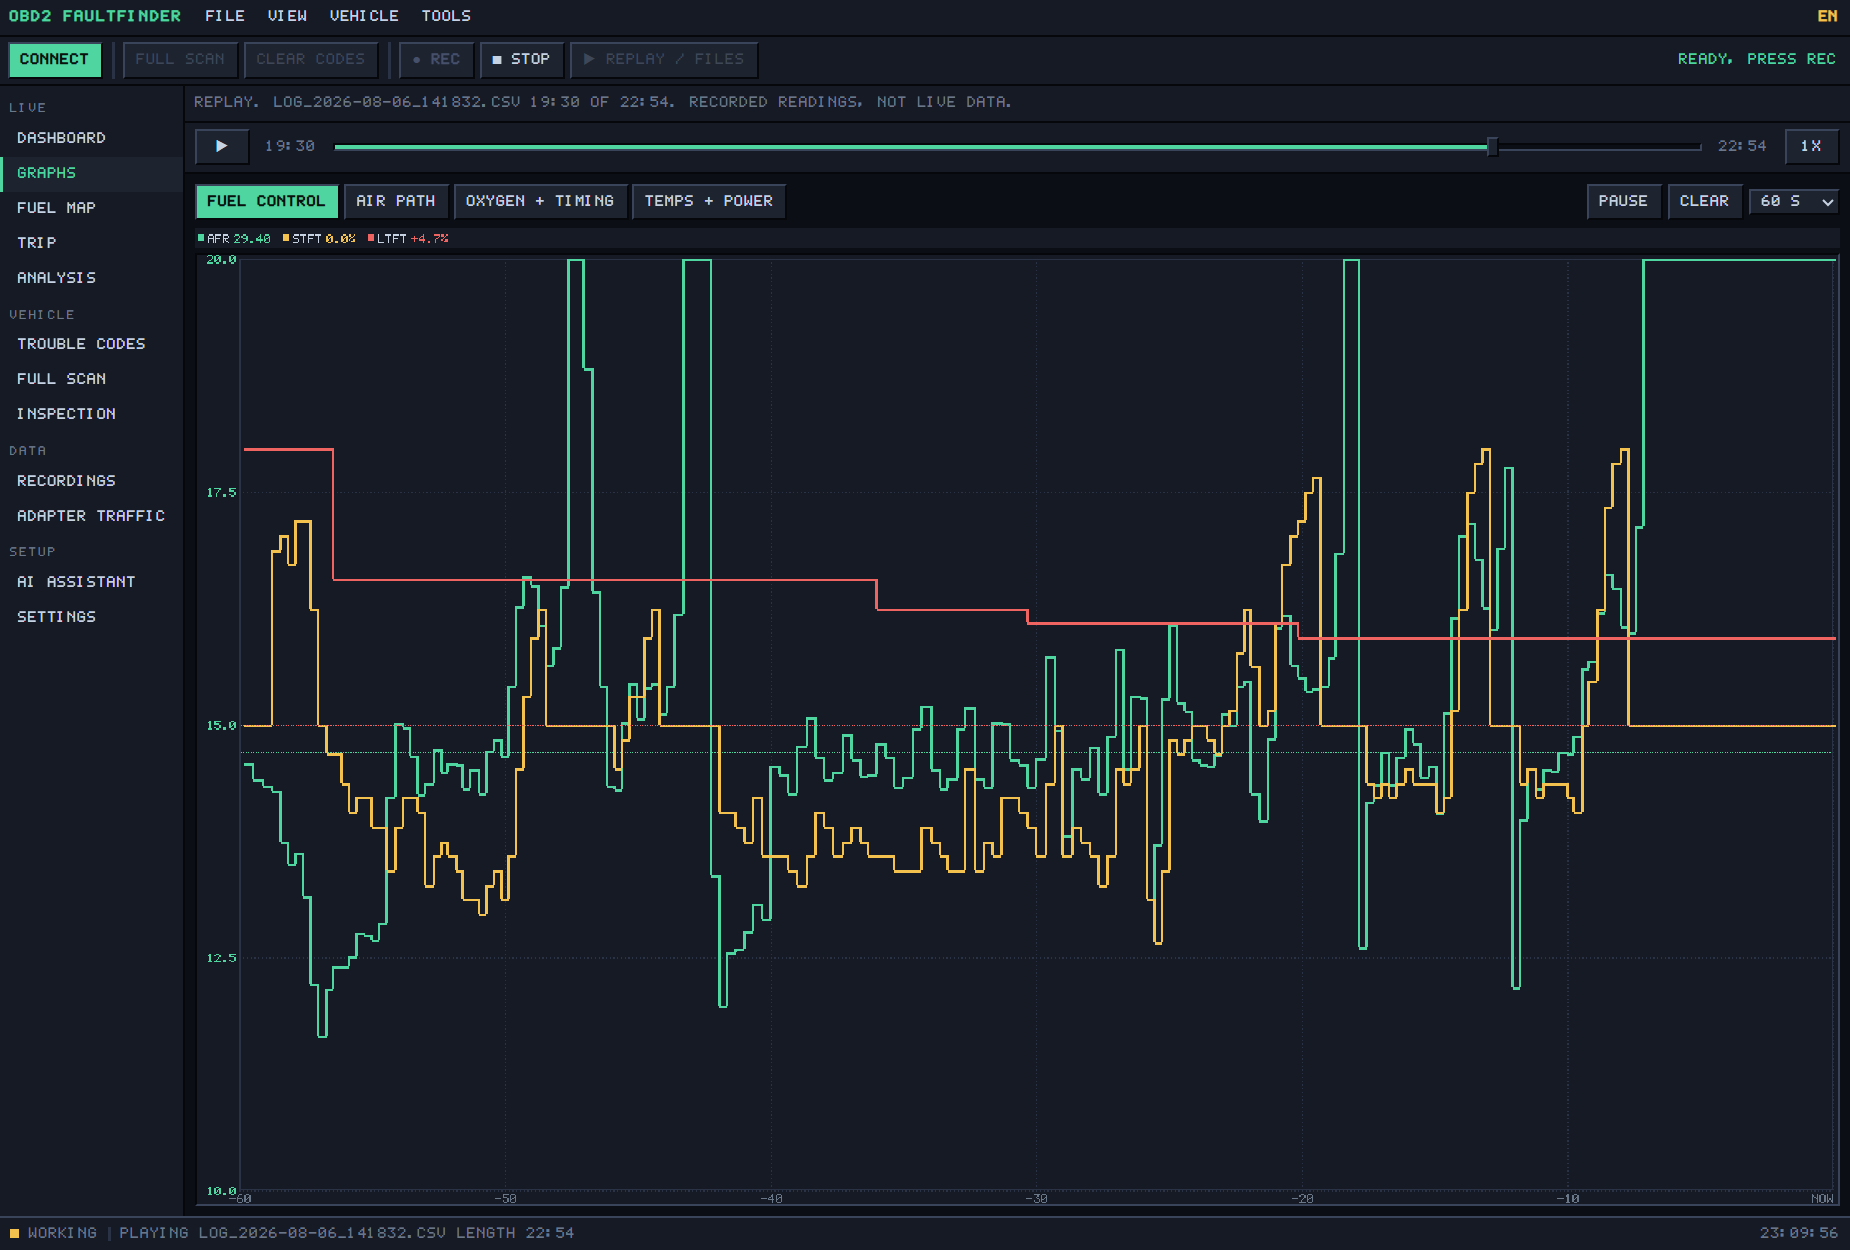1850x1250 pixels.
Task: Open ADAPTER TRAFFIC page
Action: (91, 516)
